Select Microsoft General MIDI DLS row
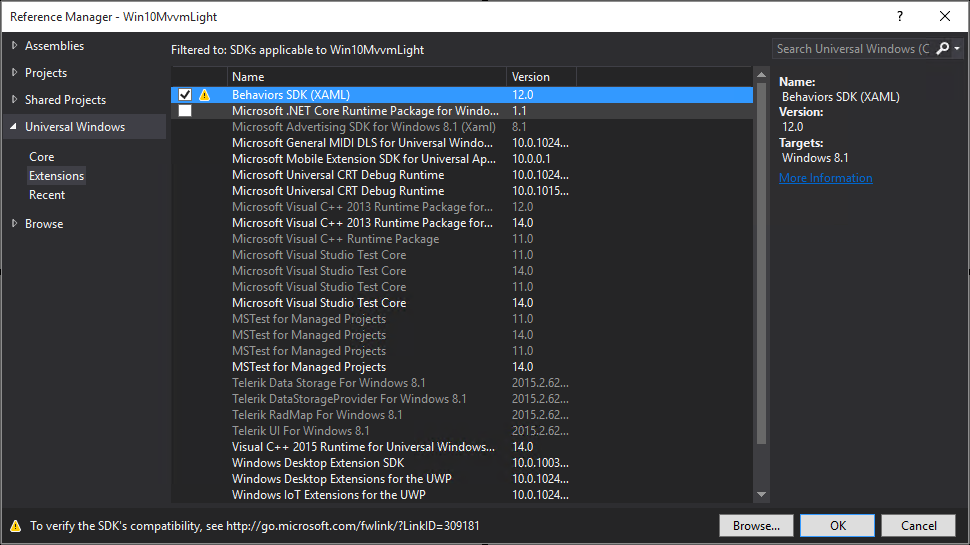This screenshot has height=545, width=970. [462, 143]
